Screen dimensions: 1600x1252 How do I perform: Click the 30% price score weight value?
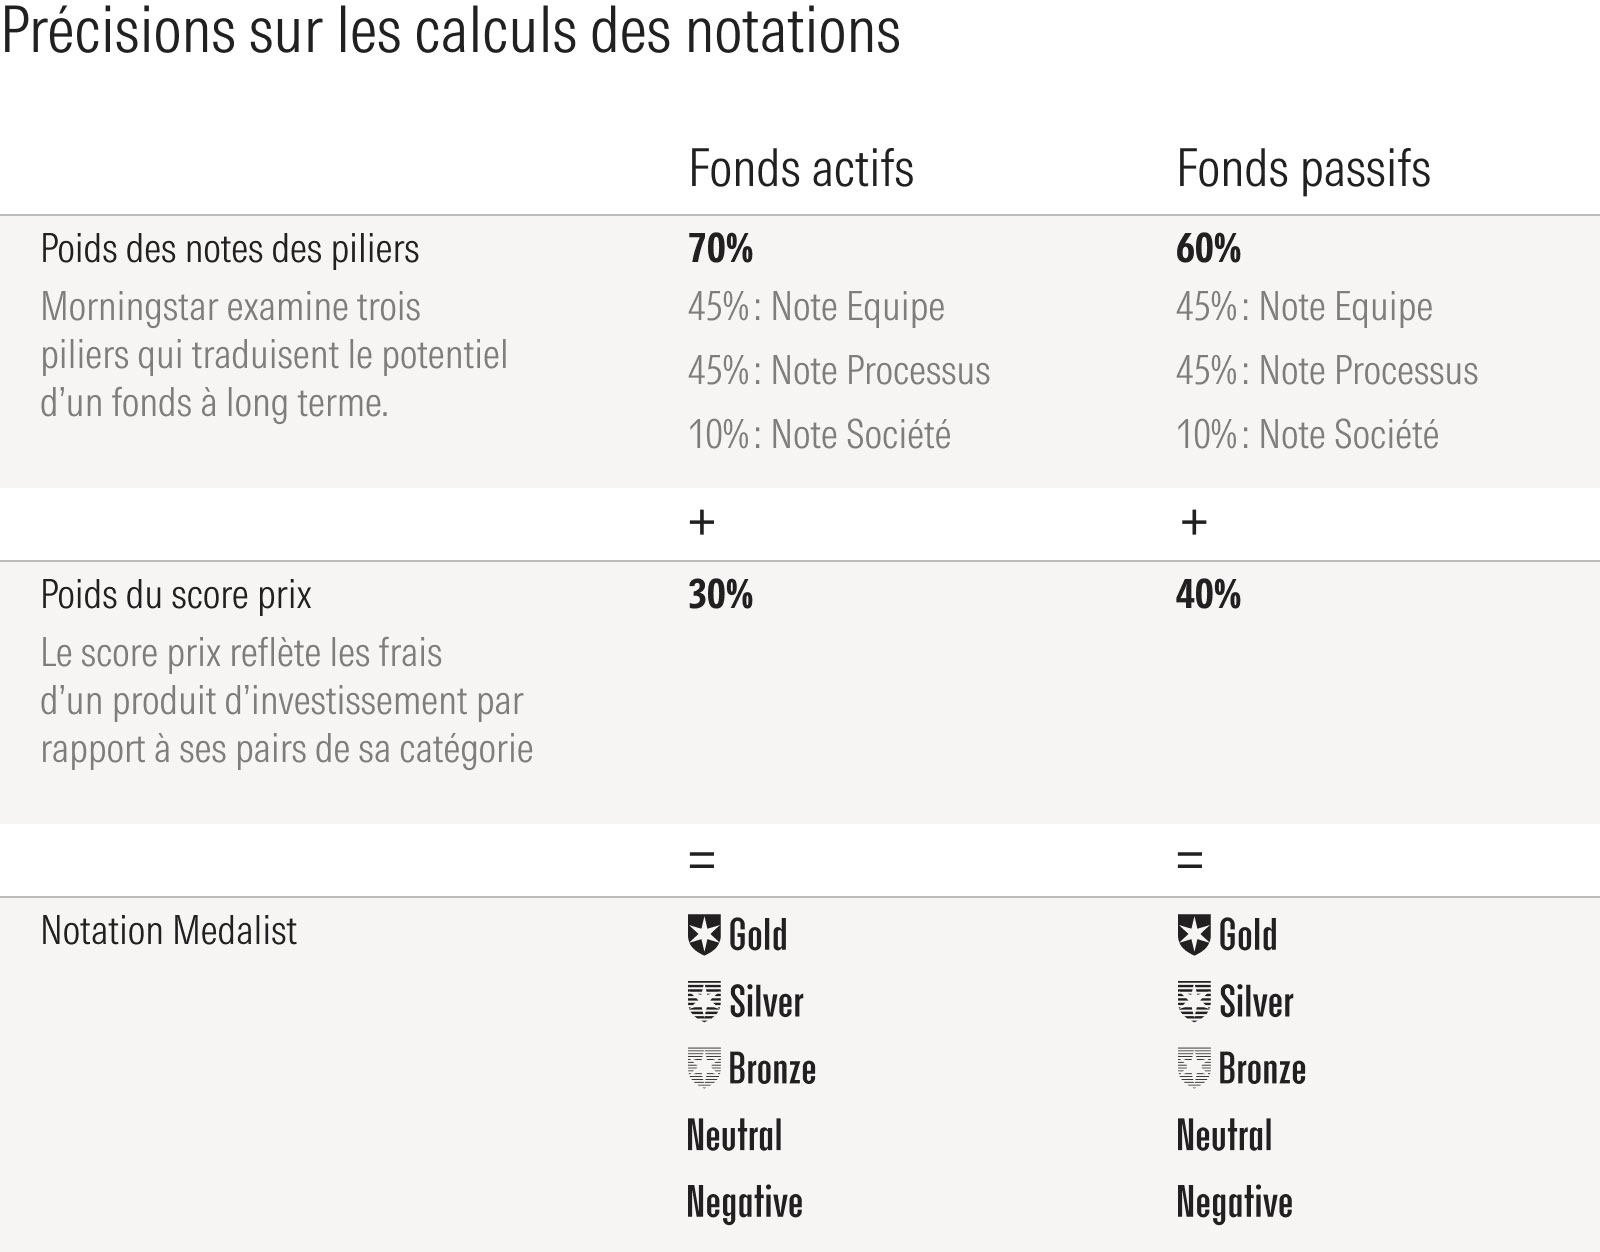tap(720, 595)
